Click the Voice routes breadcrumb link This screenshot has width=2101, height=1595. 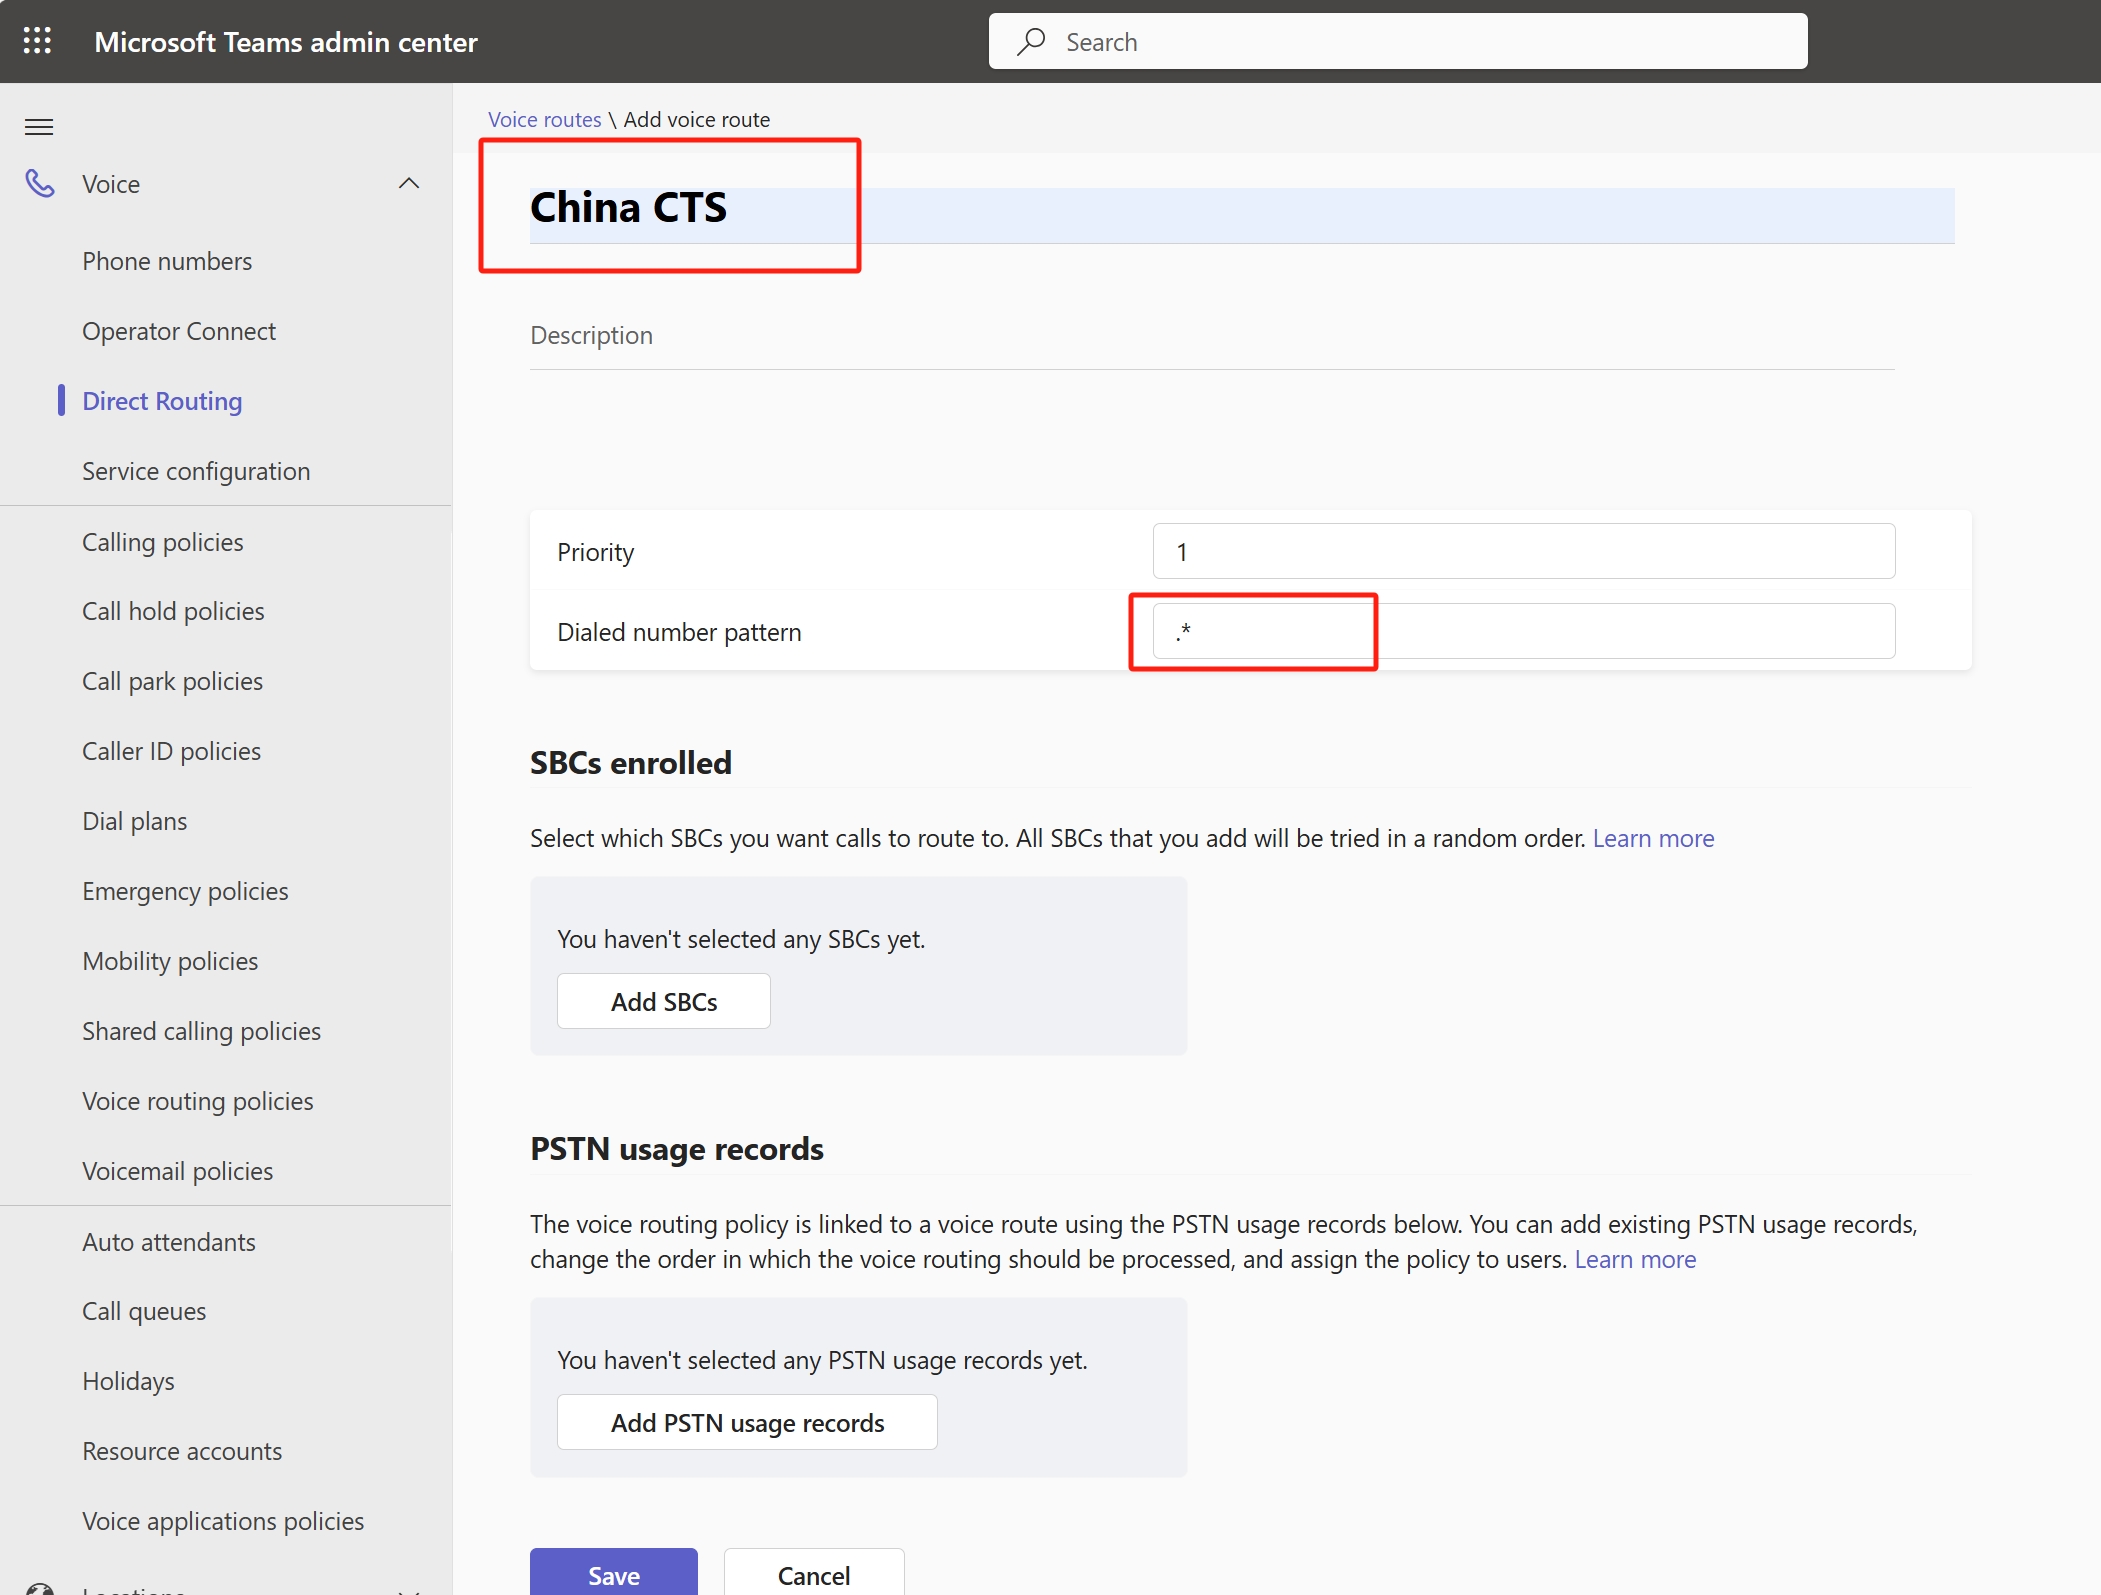pyautogui.click(x=545, y=119)
